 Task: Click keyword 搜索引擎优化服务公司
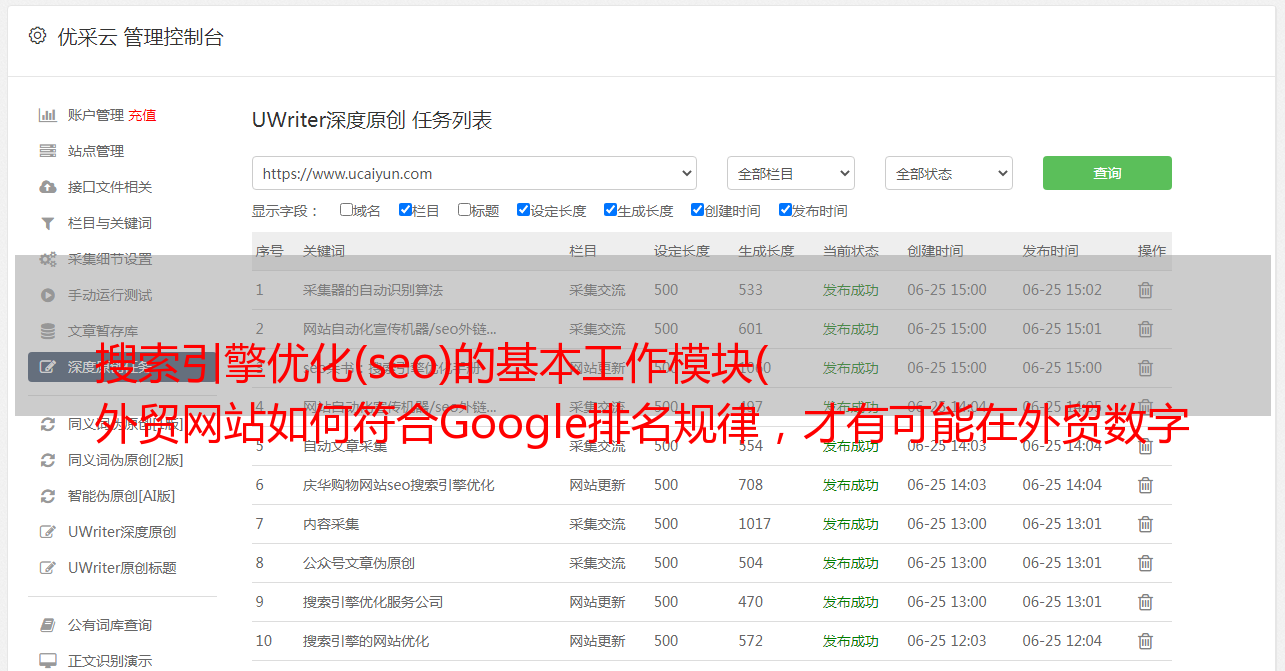(x=373, y=602)
